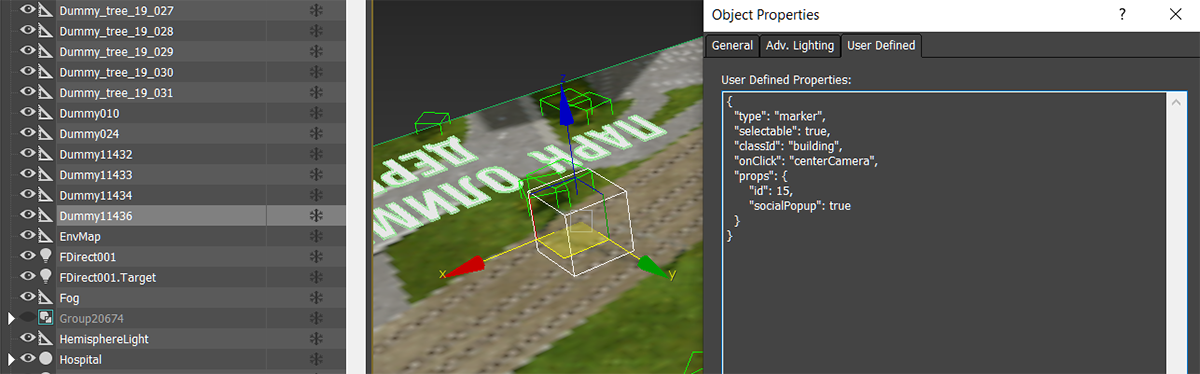Screen dimensions: 1200x374
Task: Select the EnvMap name in scene list
Action: coord(79,236)
